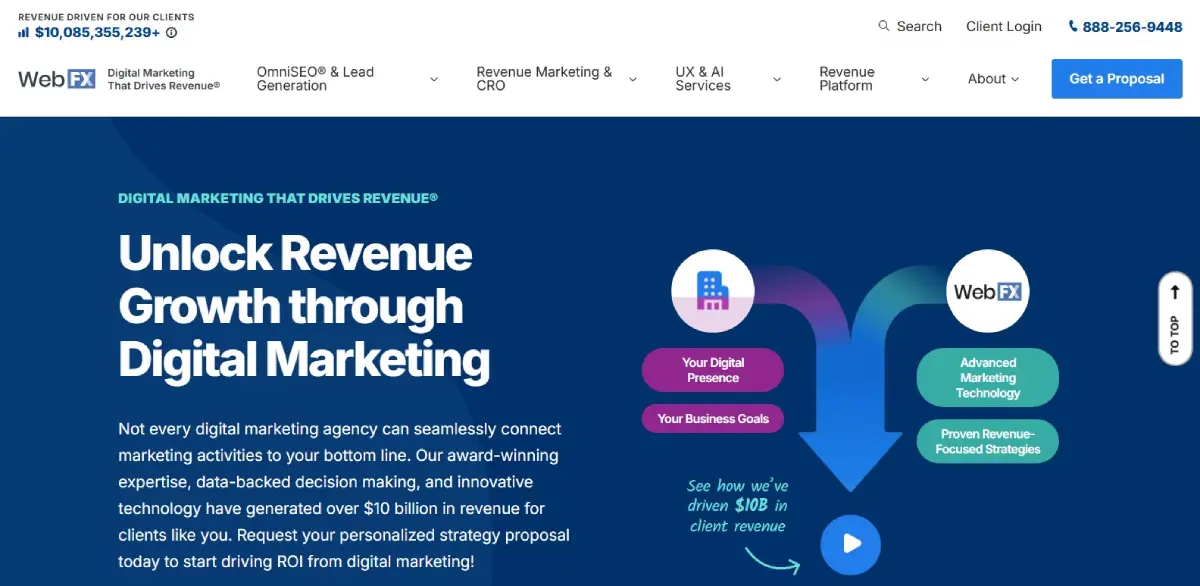
Task: Click the bar chart icon beside revenue counter
Action: point(24,32)
